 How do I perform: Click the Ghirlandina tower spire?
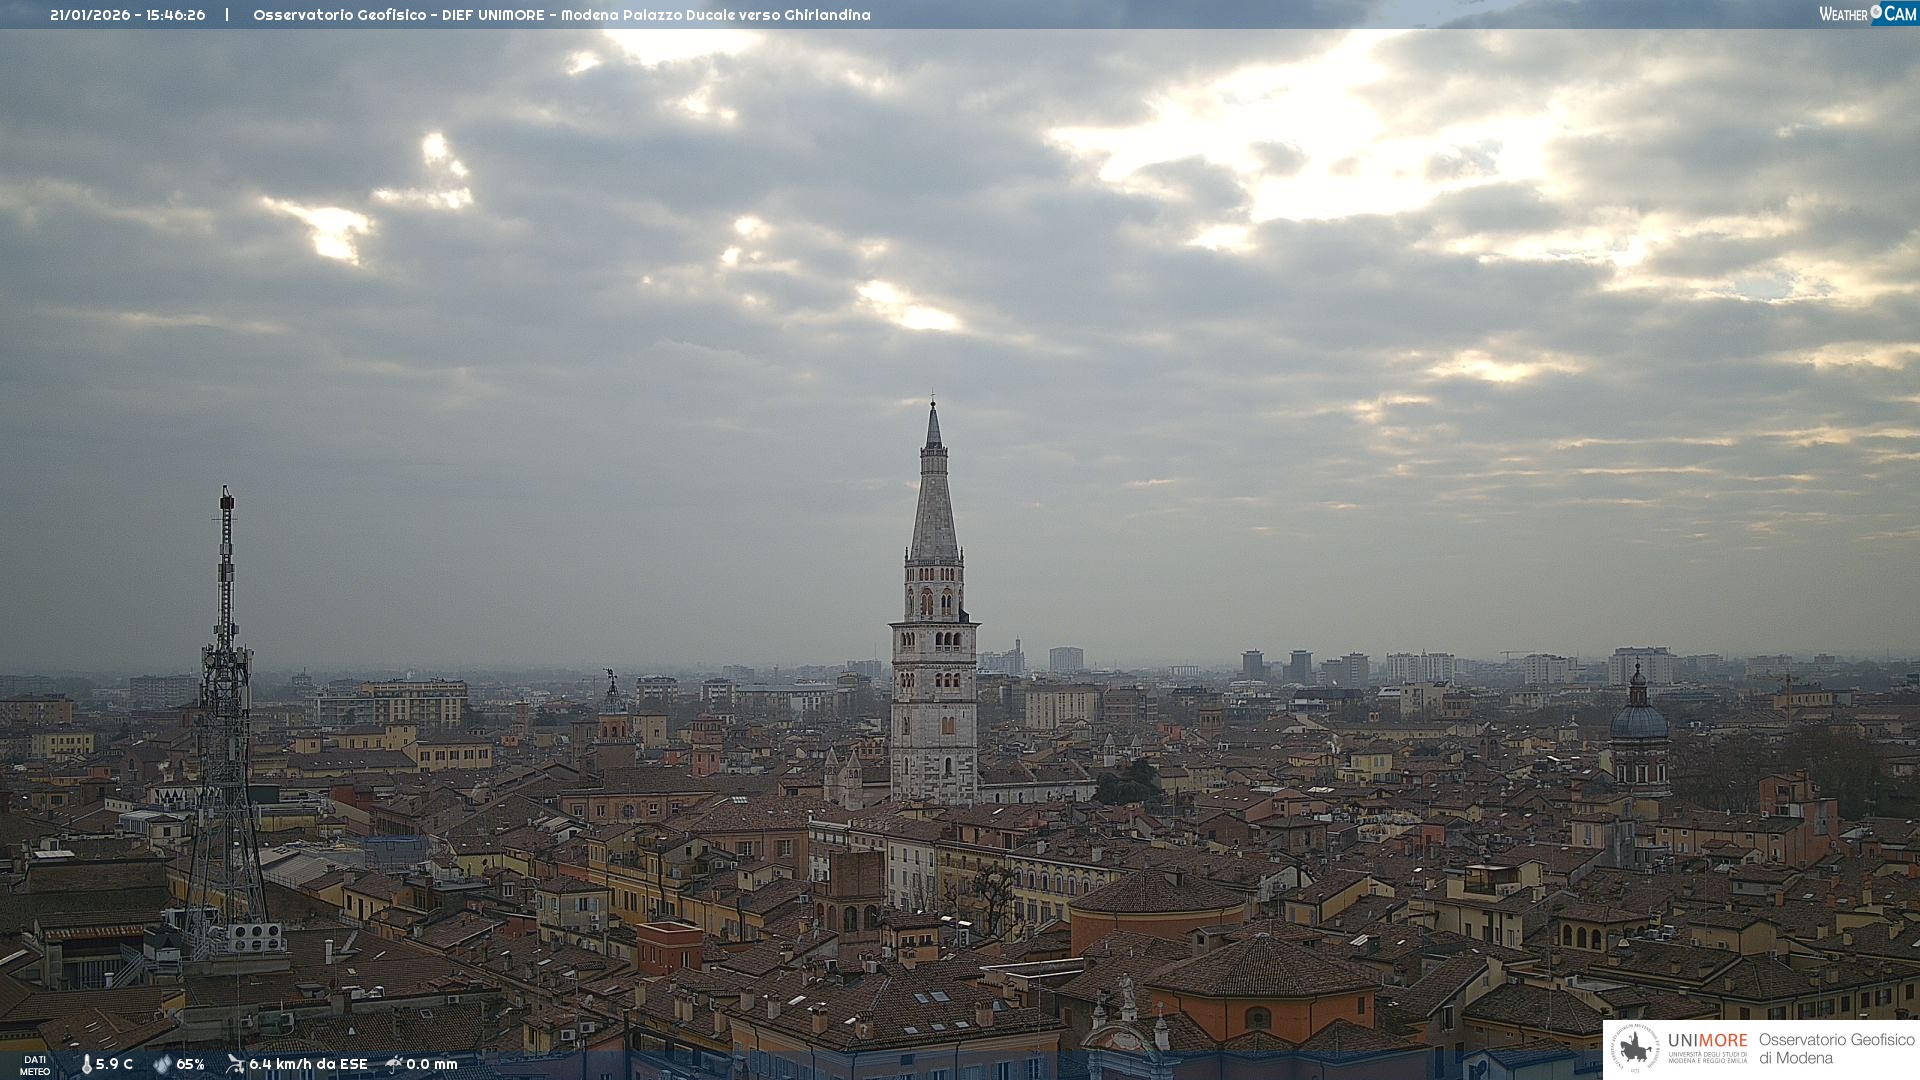pyautogui.click(x=934, y=500)
